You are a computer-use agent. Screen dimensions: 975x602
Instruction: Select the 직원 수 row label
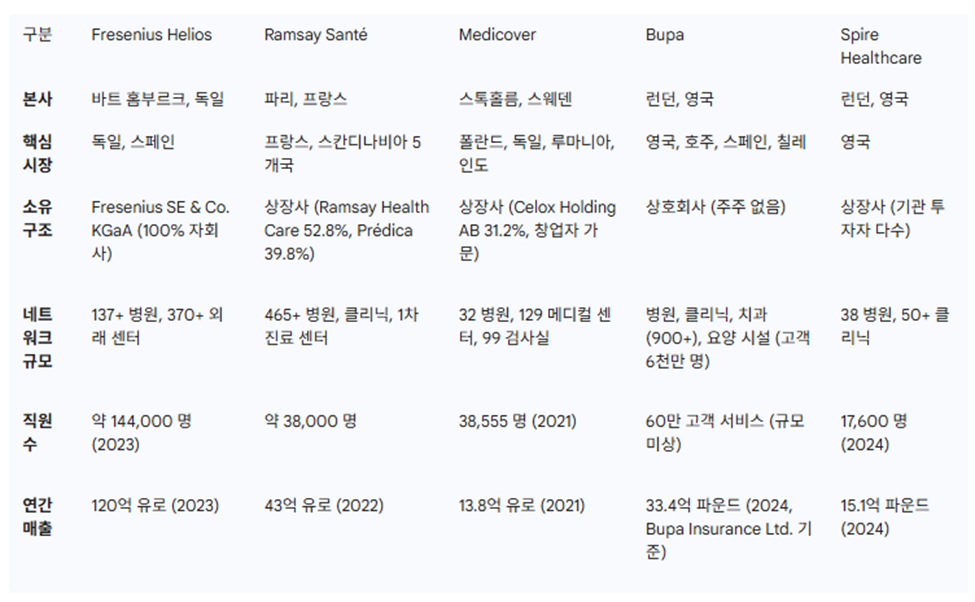(37, 432)
